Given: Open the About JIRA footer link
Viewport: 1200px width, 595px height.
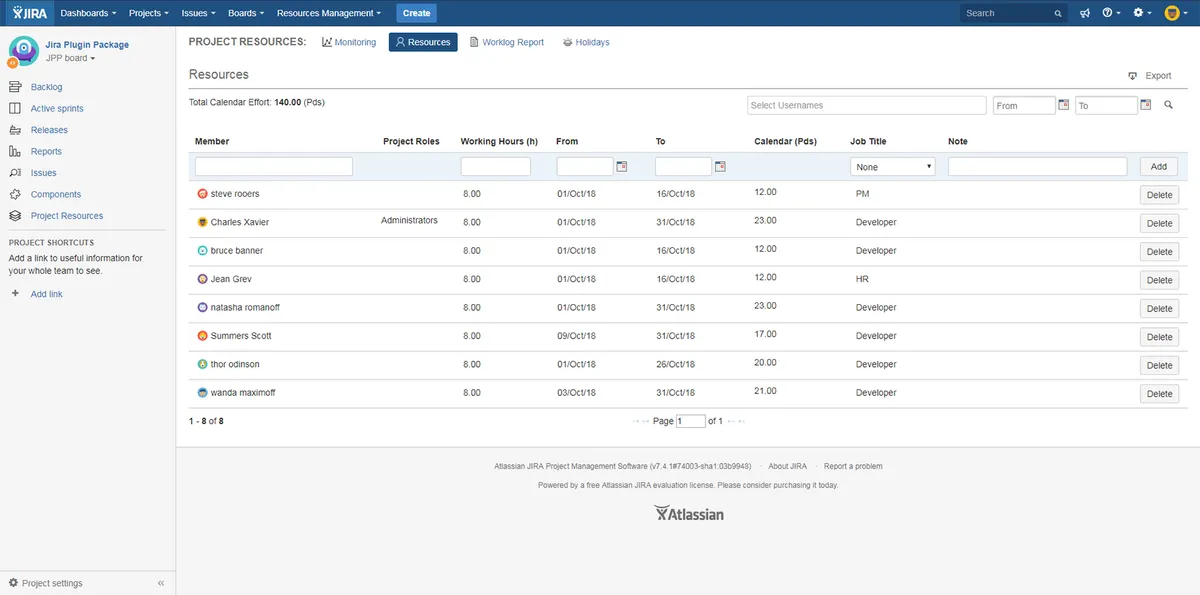Looking at the screenshot, I should [787, 466].
